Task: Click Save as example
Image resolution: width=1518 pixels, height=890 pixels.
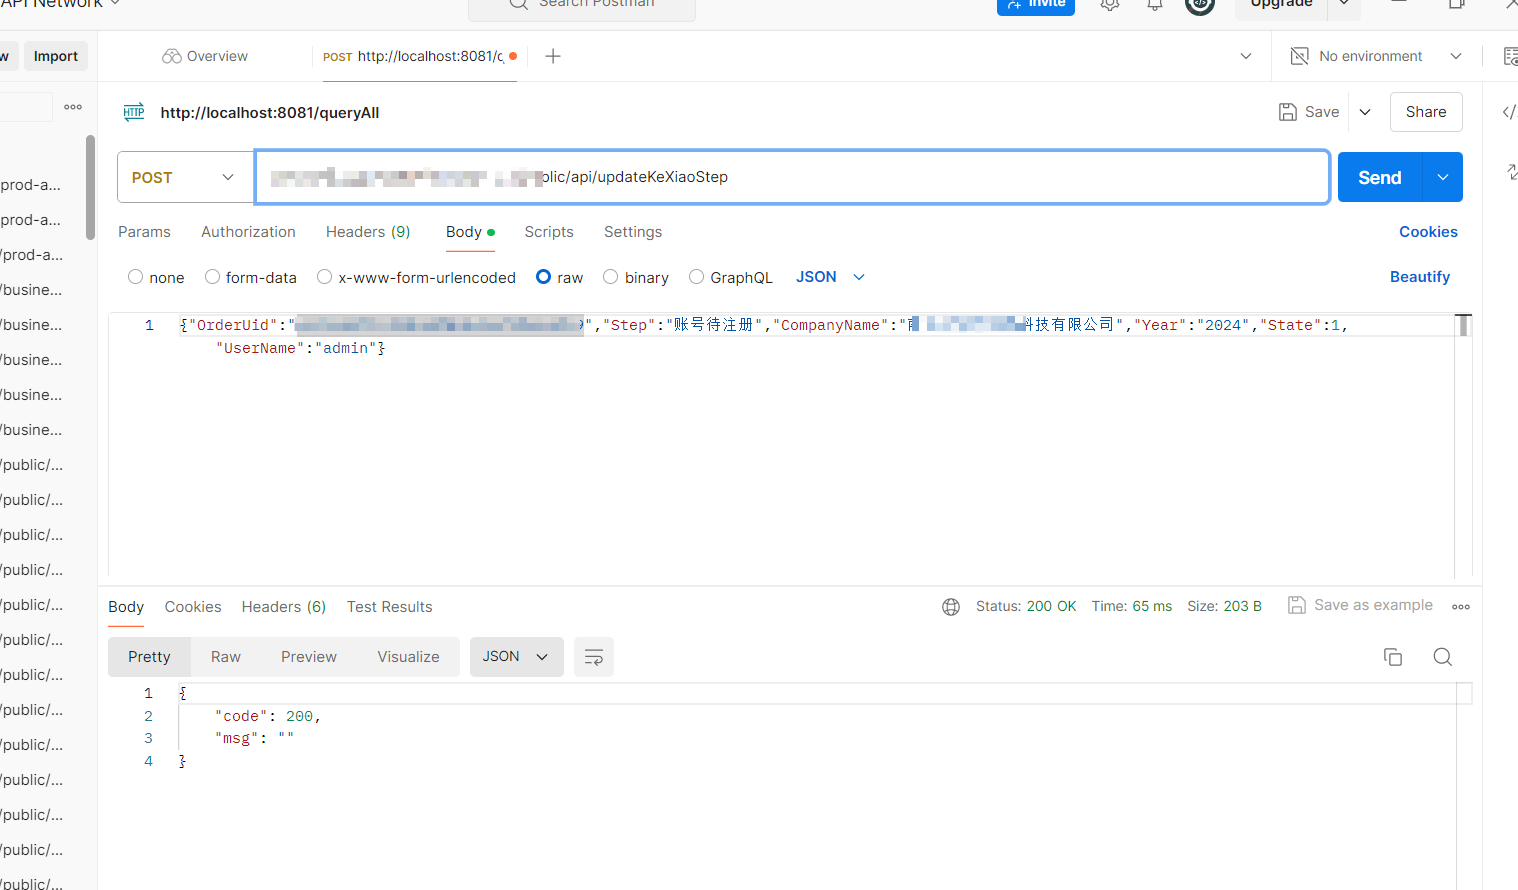Action: tap(1361, 605)
